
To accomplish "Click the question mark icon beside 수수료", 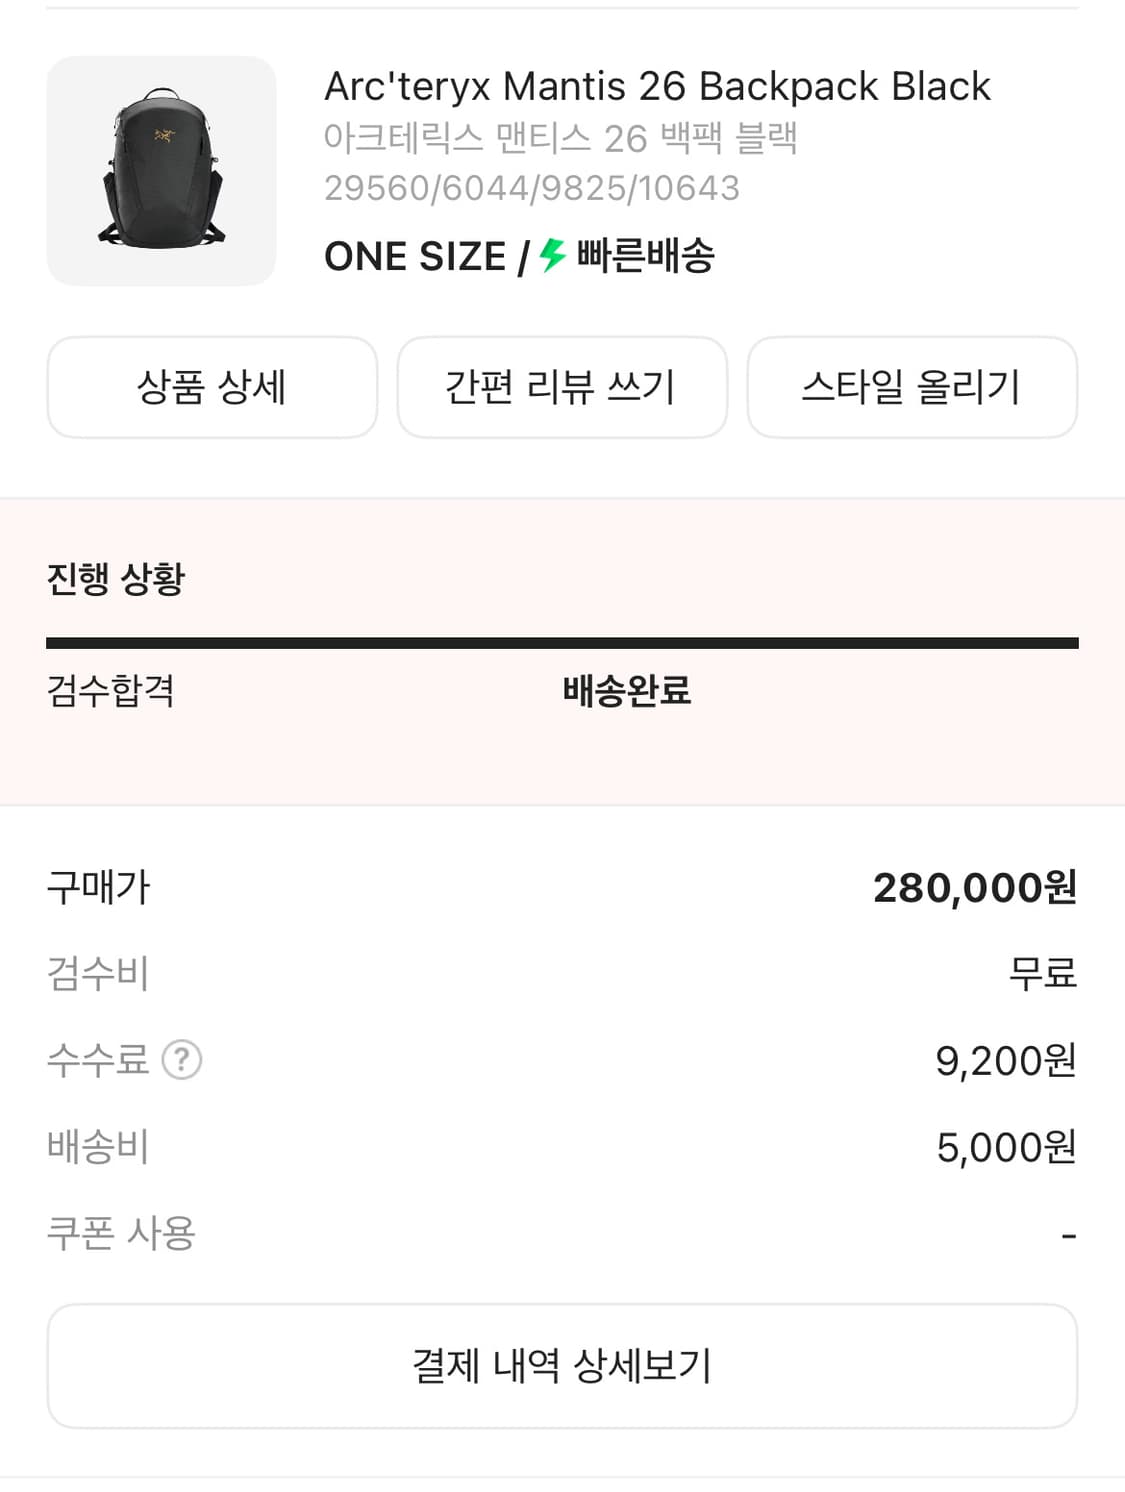I will [x=182, y=1060].
